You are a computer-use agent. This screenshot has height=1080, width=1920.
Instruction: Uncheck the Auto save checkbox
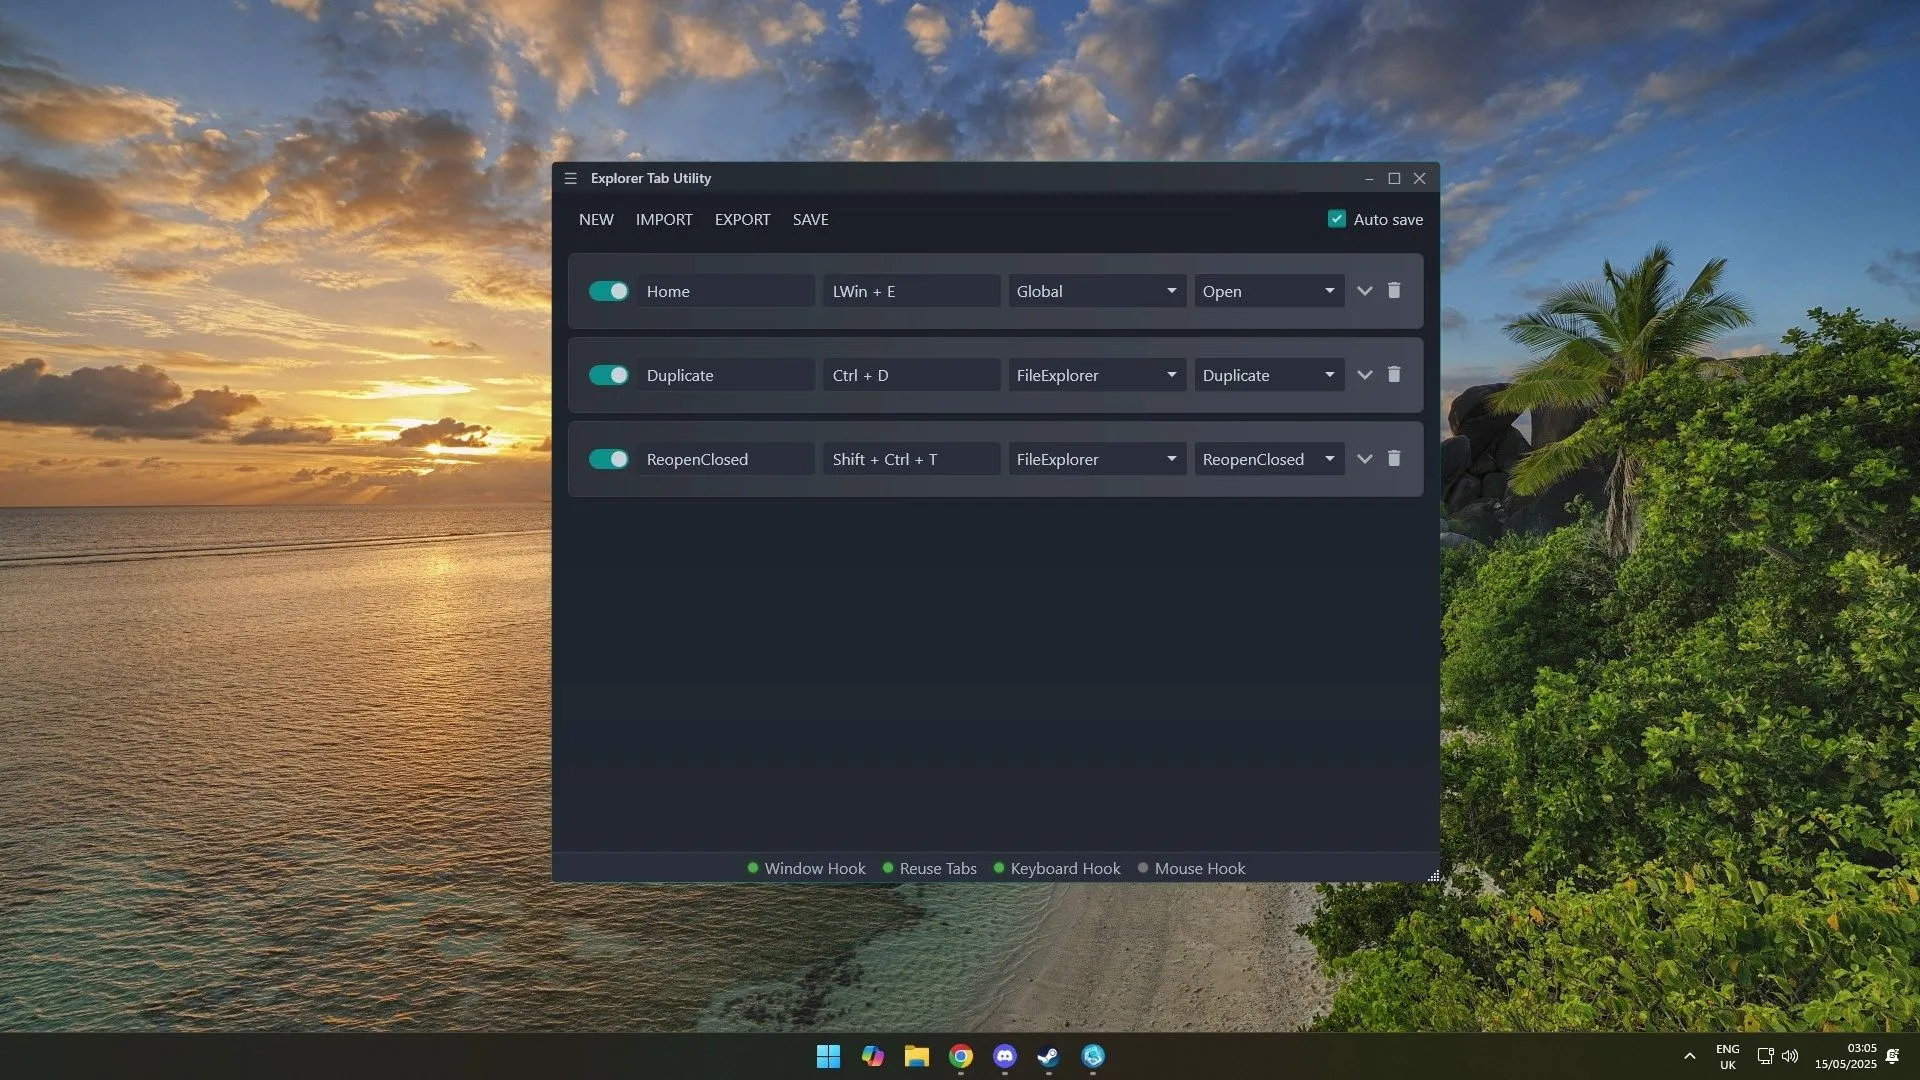click(1336, 219)
